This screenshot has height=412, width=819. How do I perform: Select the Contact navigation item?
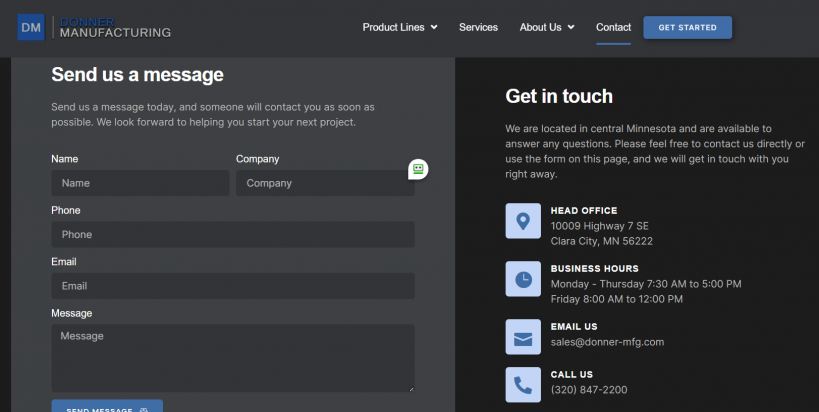tap(613, 27)
